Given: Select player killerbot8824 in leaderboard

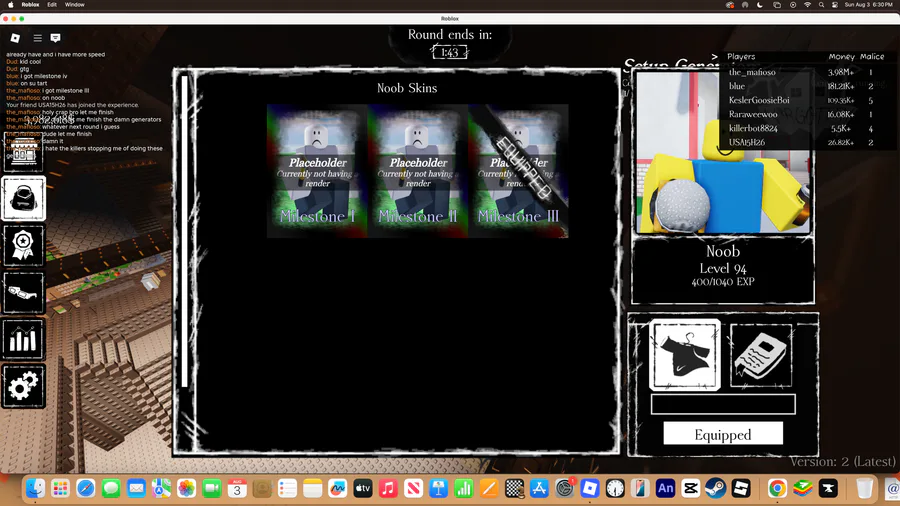Looking at the screenshot, I should (753, 128).
